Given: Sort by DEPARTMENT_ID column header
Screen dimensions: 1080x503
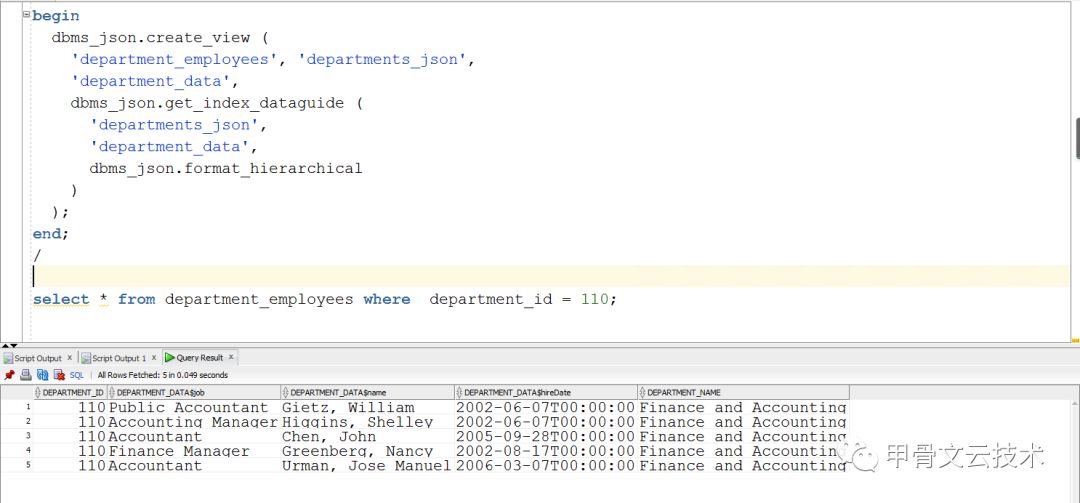Looking at the screenshot, I should pyautogui.click(x=72, y=393).
